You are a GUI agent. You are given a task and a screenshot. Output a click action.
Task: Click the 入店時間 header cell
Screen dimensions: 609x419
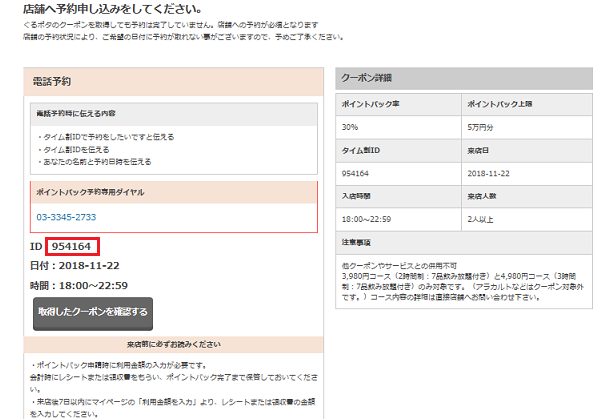coord(398,196)
